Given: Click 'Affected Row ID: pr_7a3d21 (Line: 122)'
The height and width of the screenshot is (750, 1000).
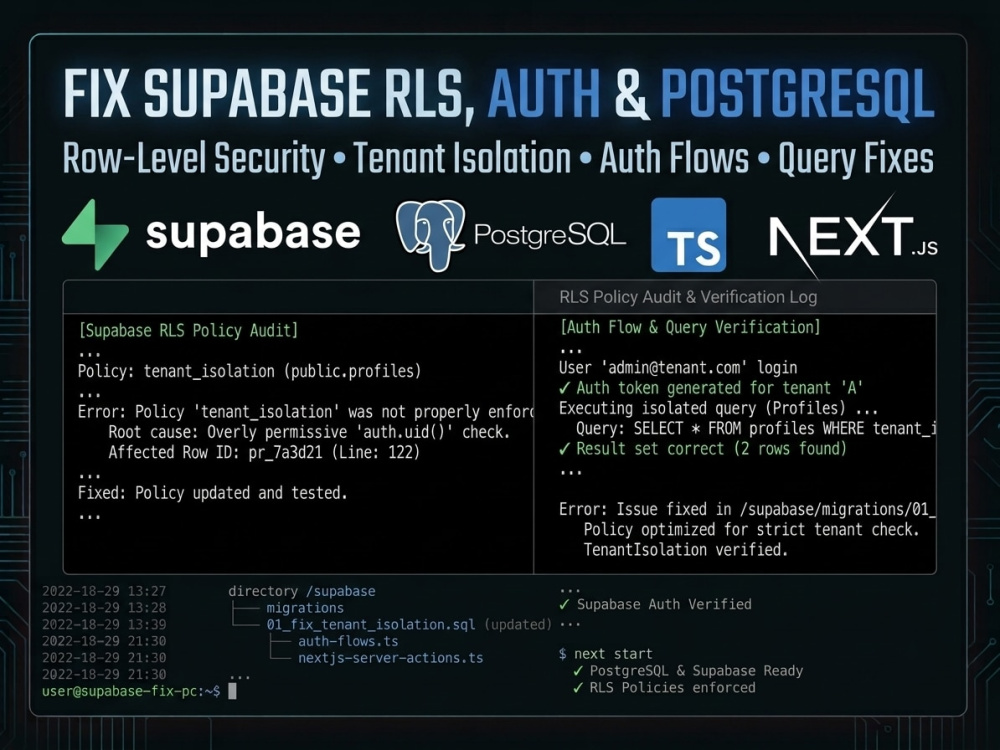Looking at the screenshot, I should point(264,453).
